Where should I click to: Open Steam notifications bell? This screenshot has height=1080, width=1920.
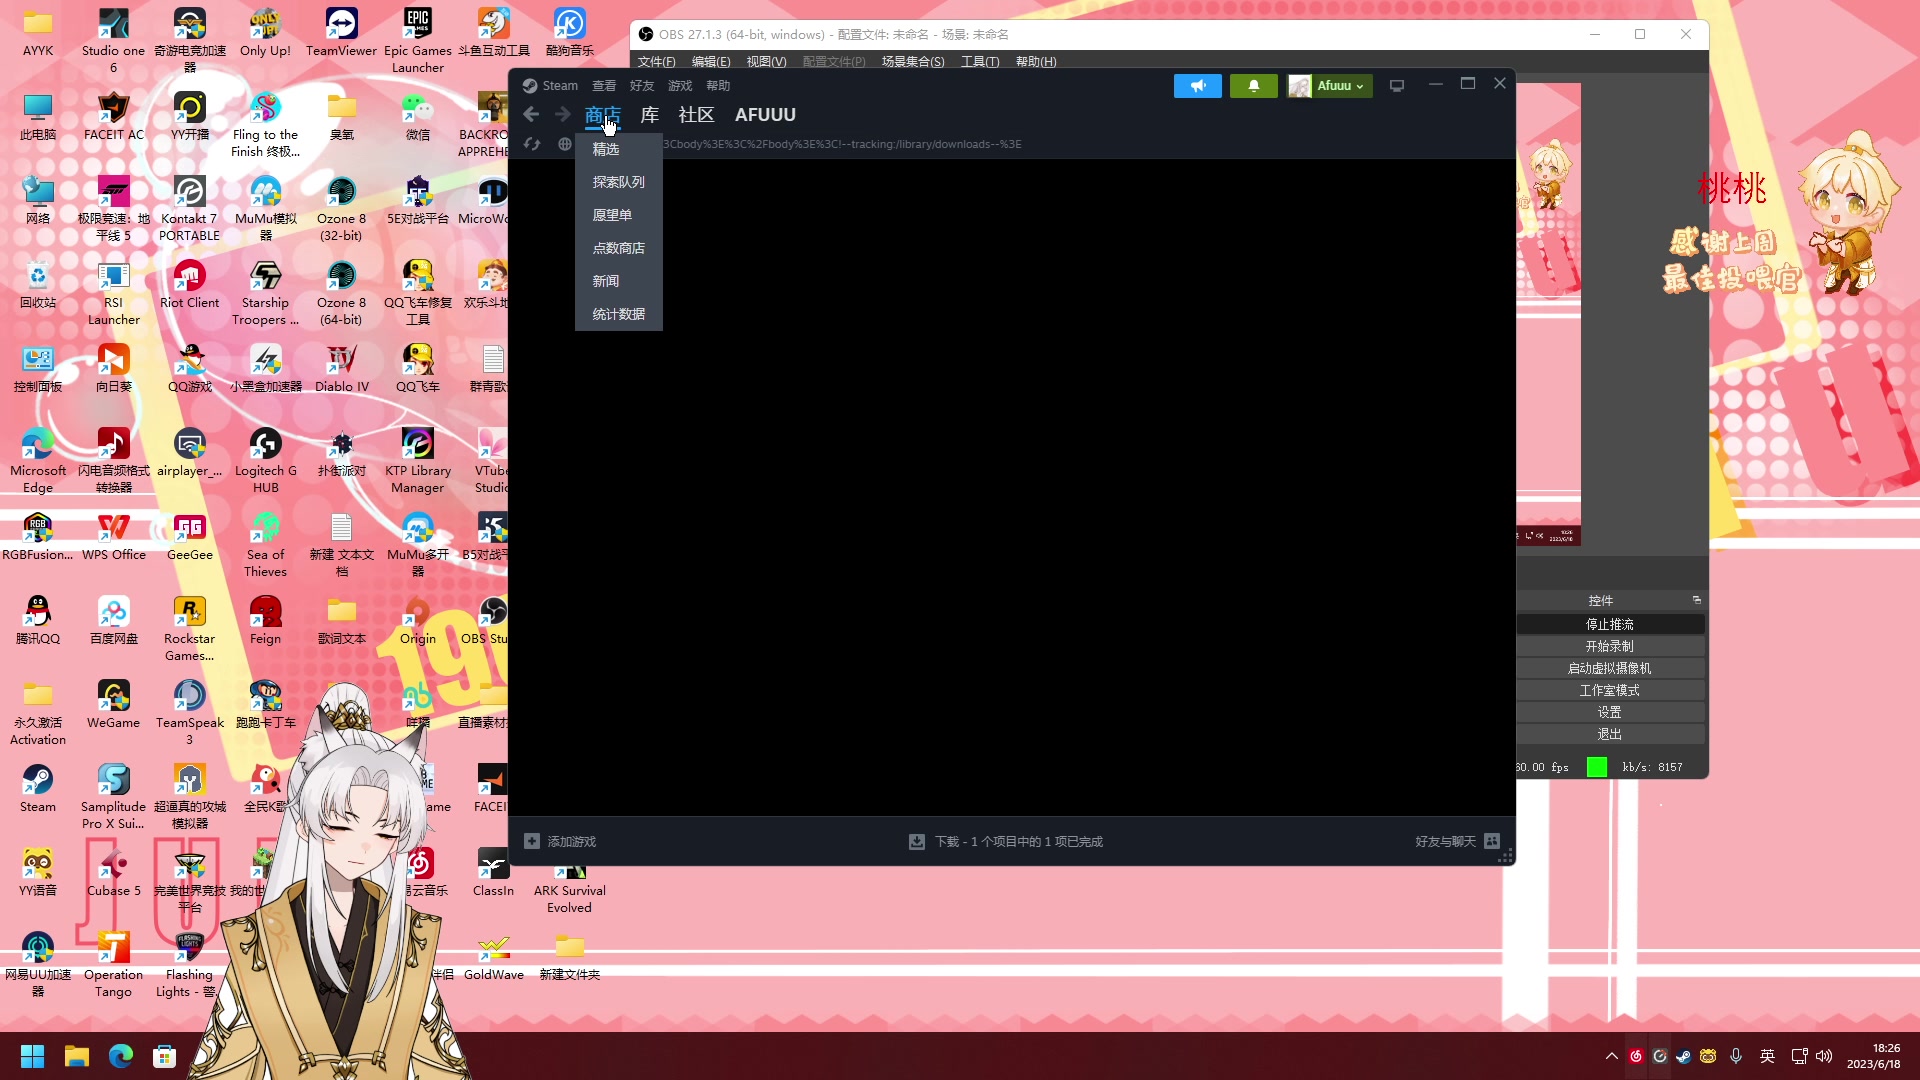point(1254,86)
